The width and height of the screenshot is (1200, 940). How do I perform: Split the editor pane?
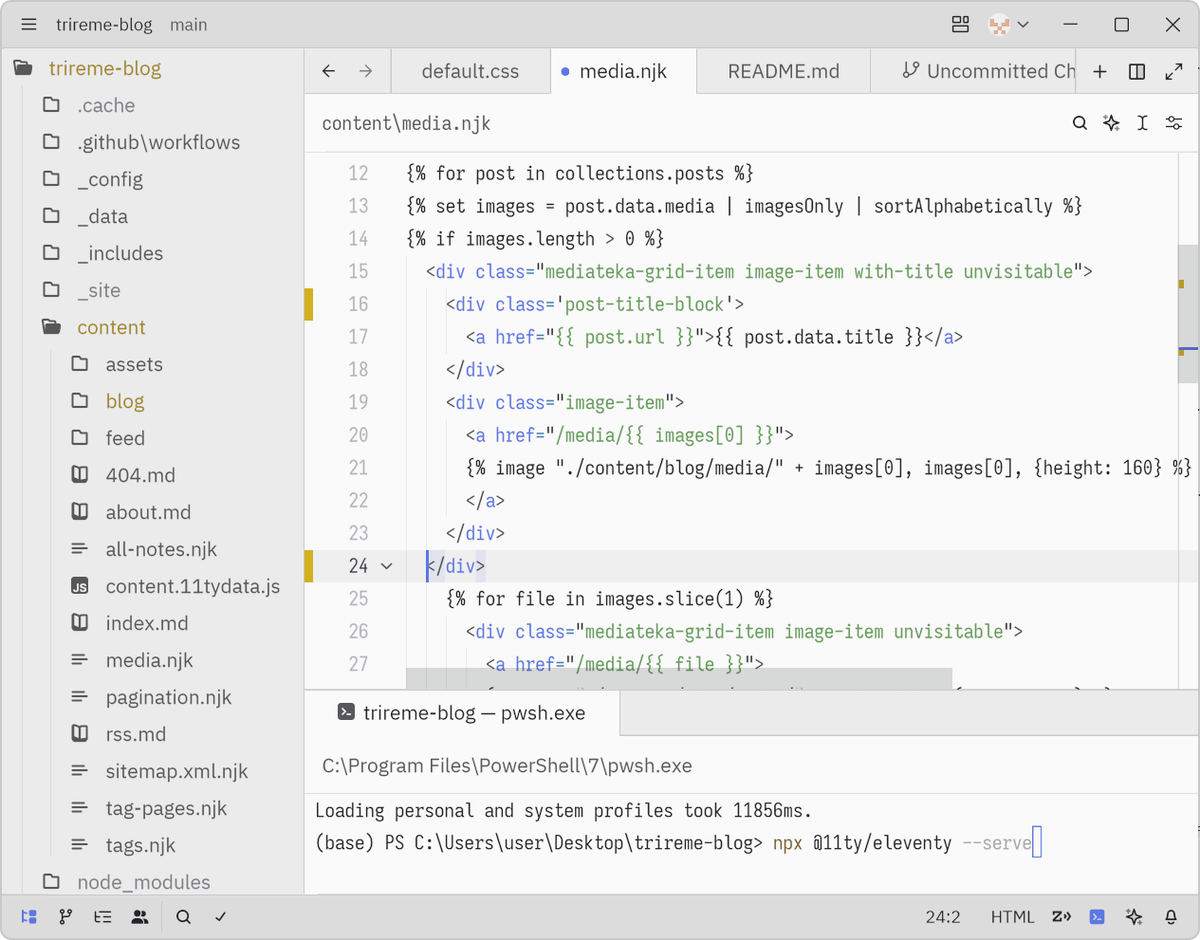point(1137,71)
